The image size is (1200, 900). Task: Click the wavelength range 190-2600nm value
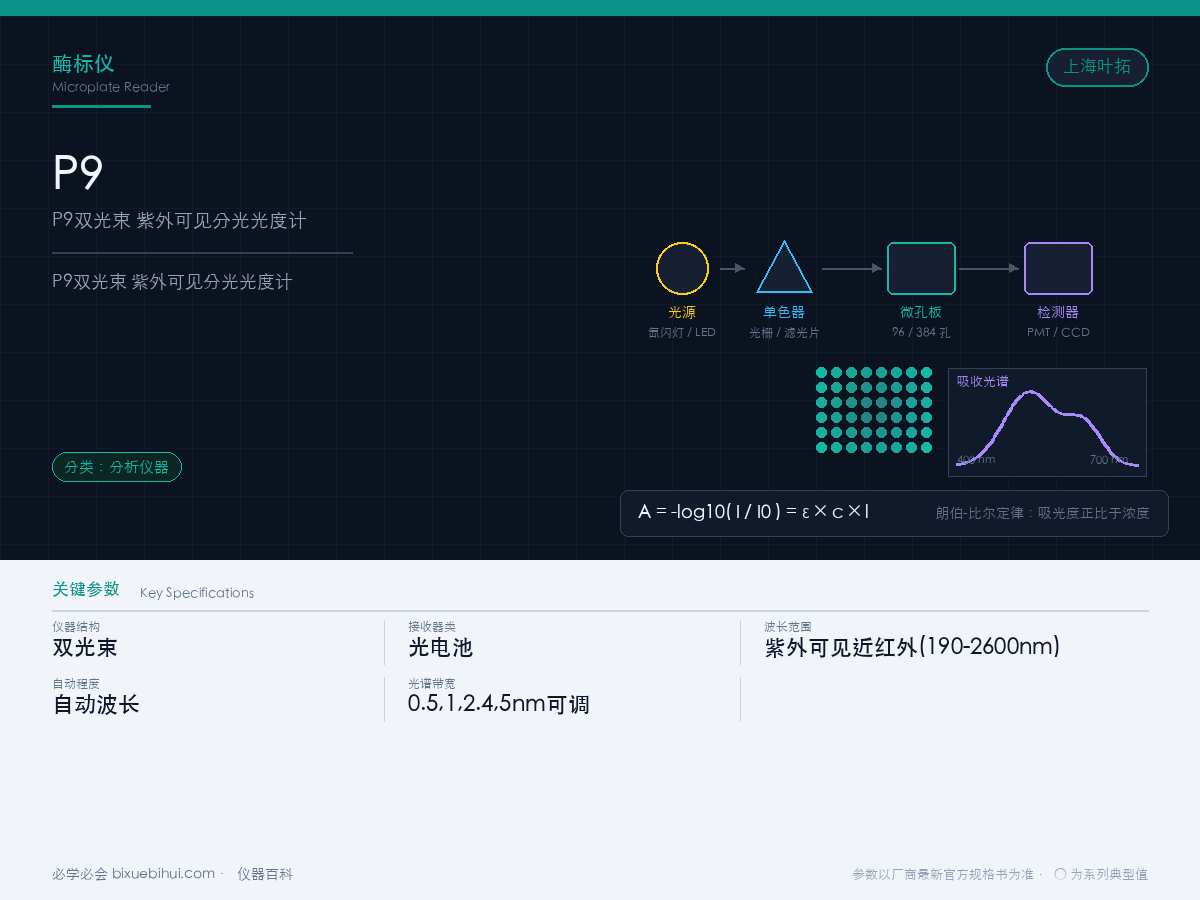pyautogui.click(x=912, y=647)
